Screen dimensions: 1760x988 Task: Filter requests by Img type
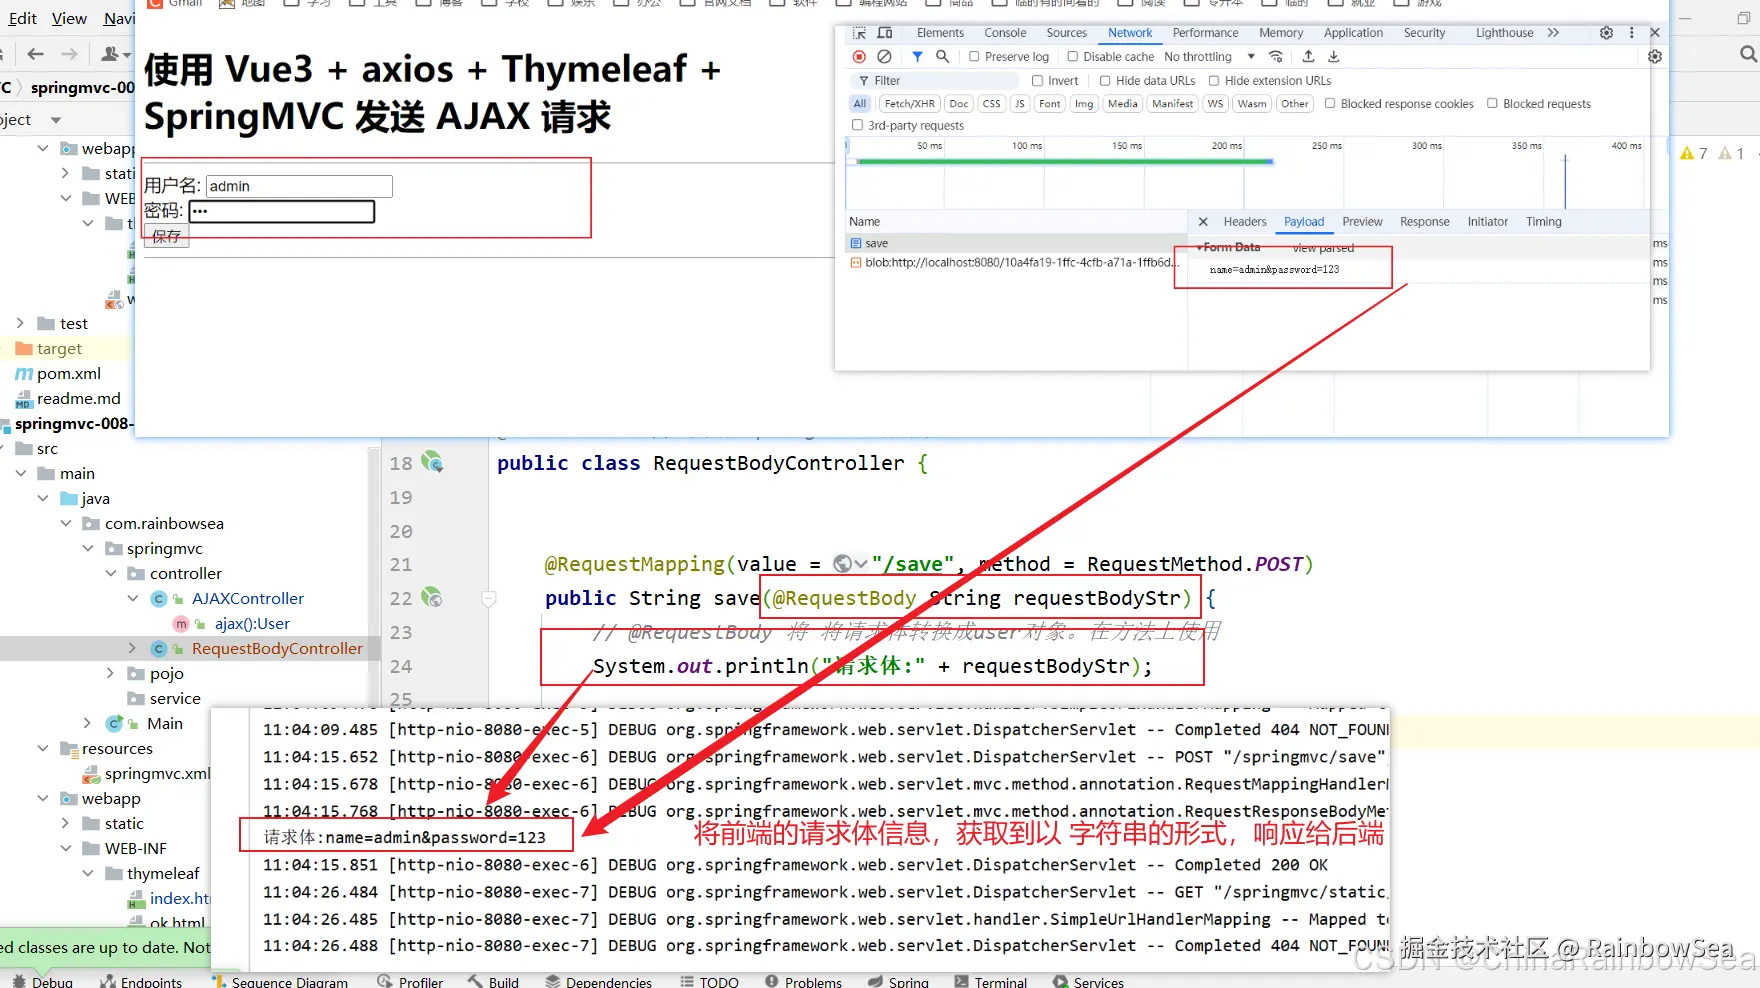(1084, 103)
